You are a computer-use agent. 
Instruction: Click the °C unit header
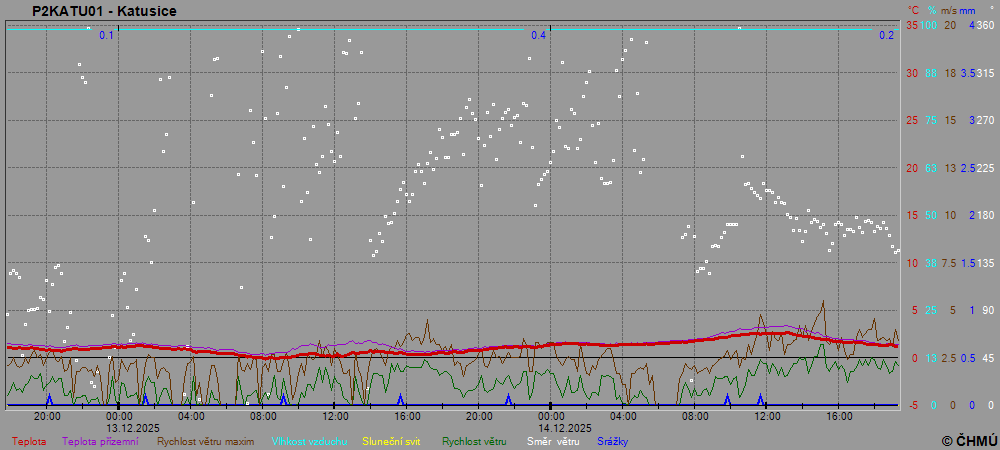click(x=913, y=10)
